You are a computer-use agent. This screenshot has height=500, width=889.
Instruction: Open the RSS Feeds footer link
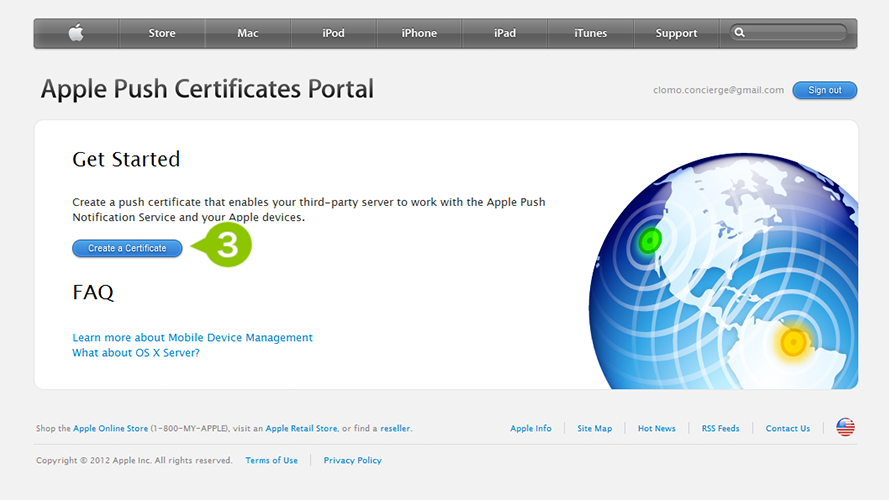coord(721,429)
